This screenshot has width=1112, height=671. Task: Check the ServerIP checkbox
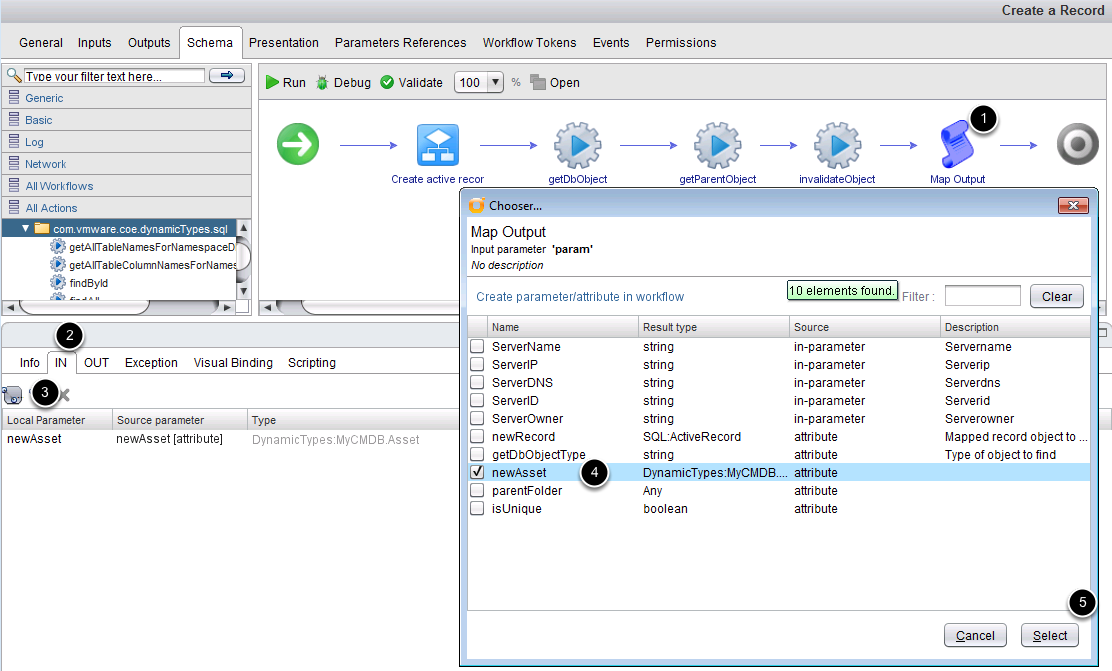coord(477,365)
